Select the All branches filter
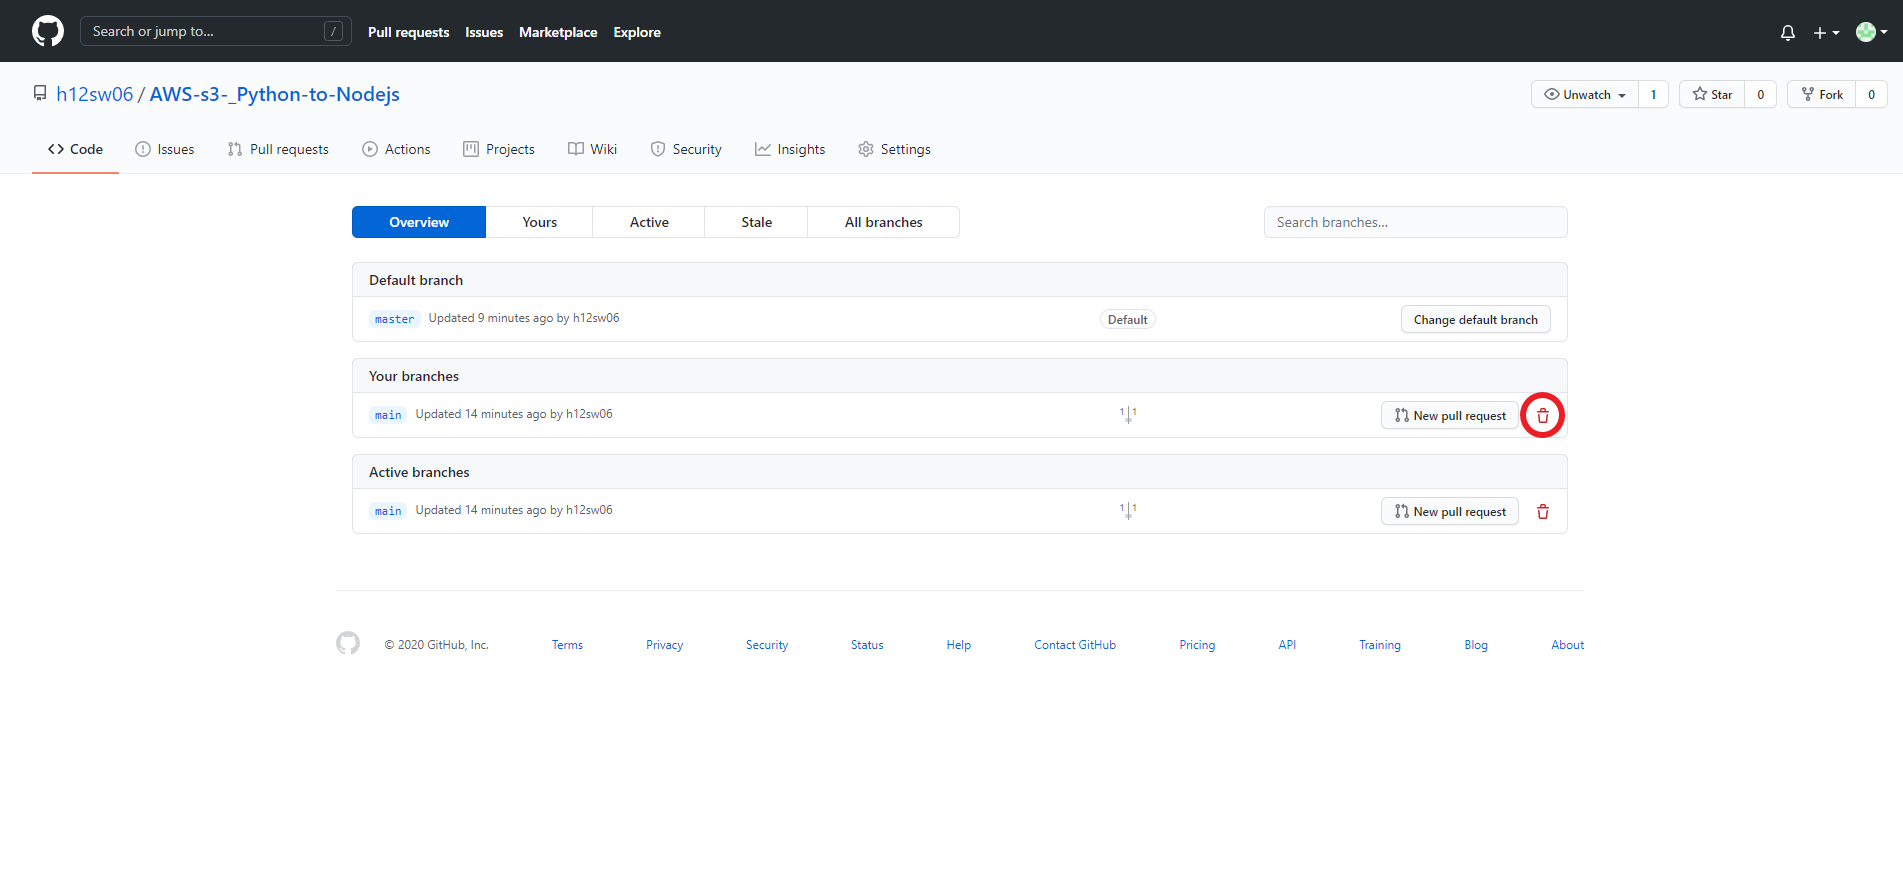Image resolution: width=1903 pixels, height=887 pixels. pos(884,222)
